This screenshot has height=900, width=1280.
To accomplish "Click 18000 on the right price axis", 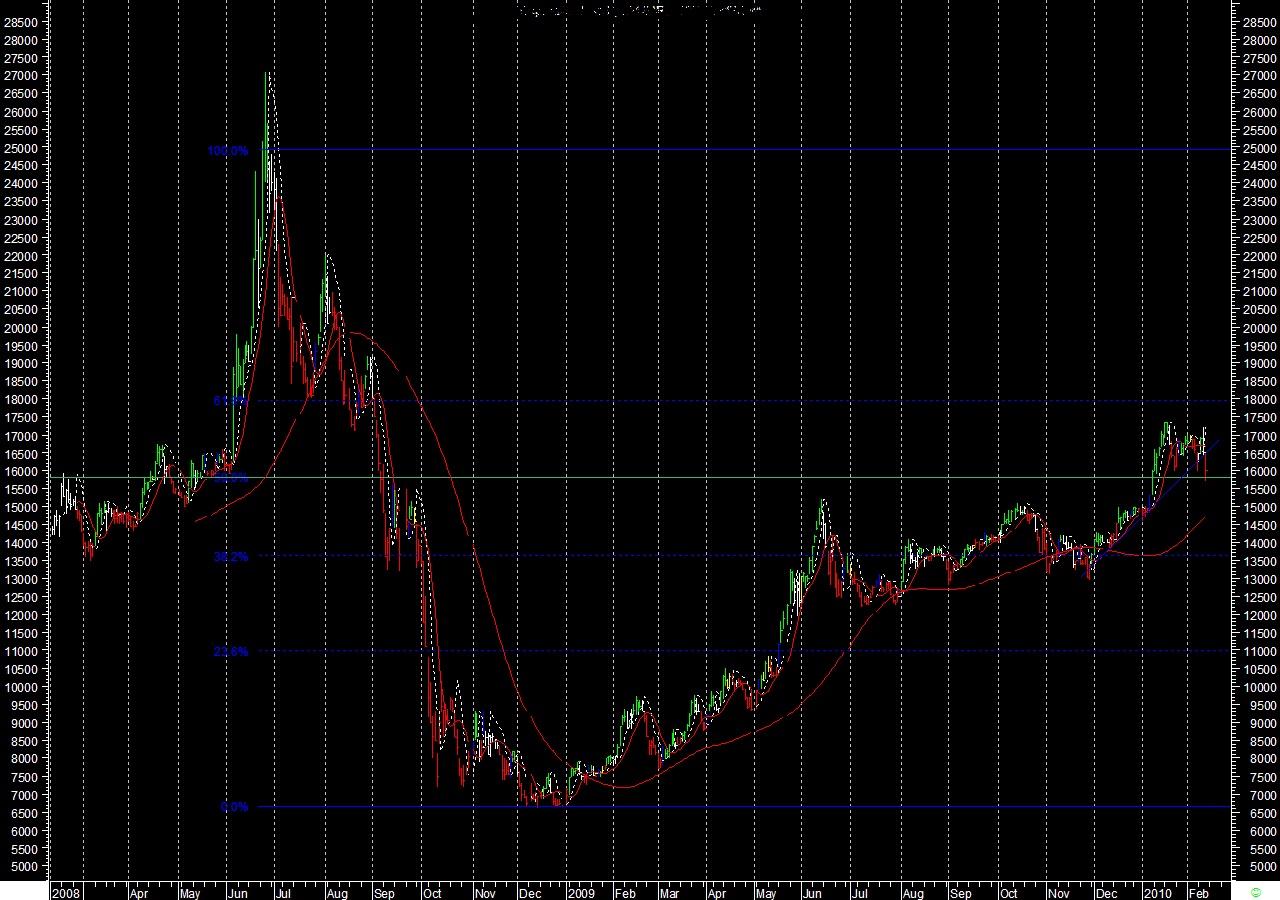I will click(x=1259, y=401).
